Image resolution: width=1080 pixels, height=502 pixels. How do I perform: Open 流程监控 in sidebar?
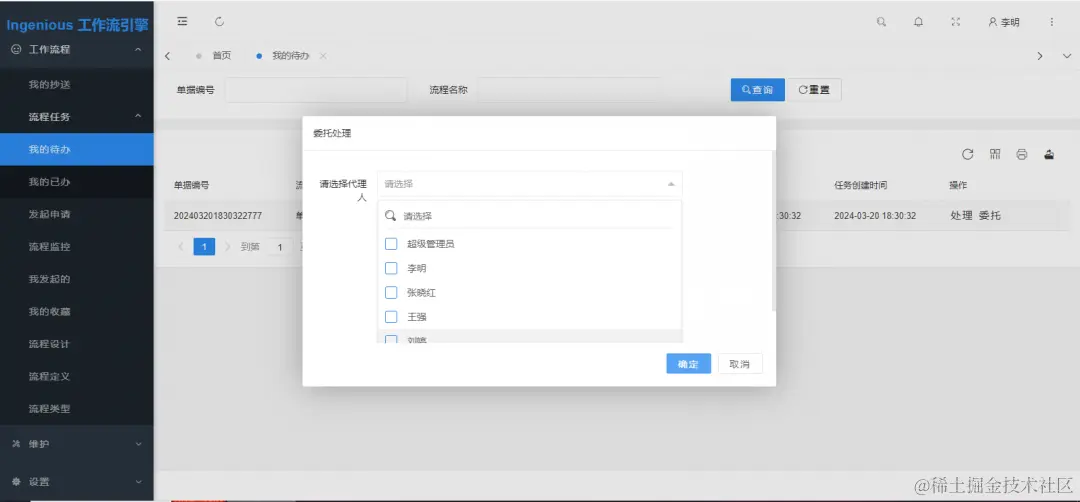76,247
